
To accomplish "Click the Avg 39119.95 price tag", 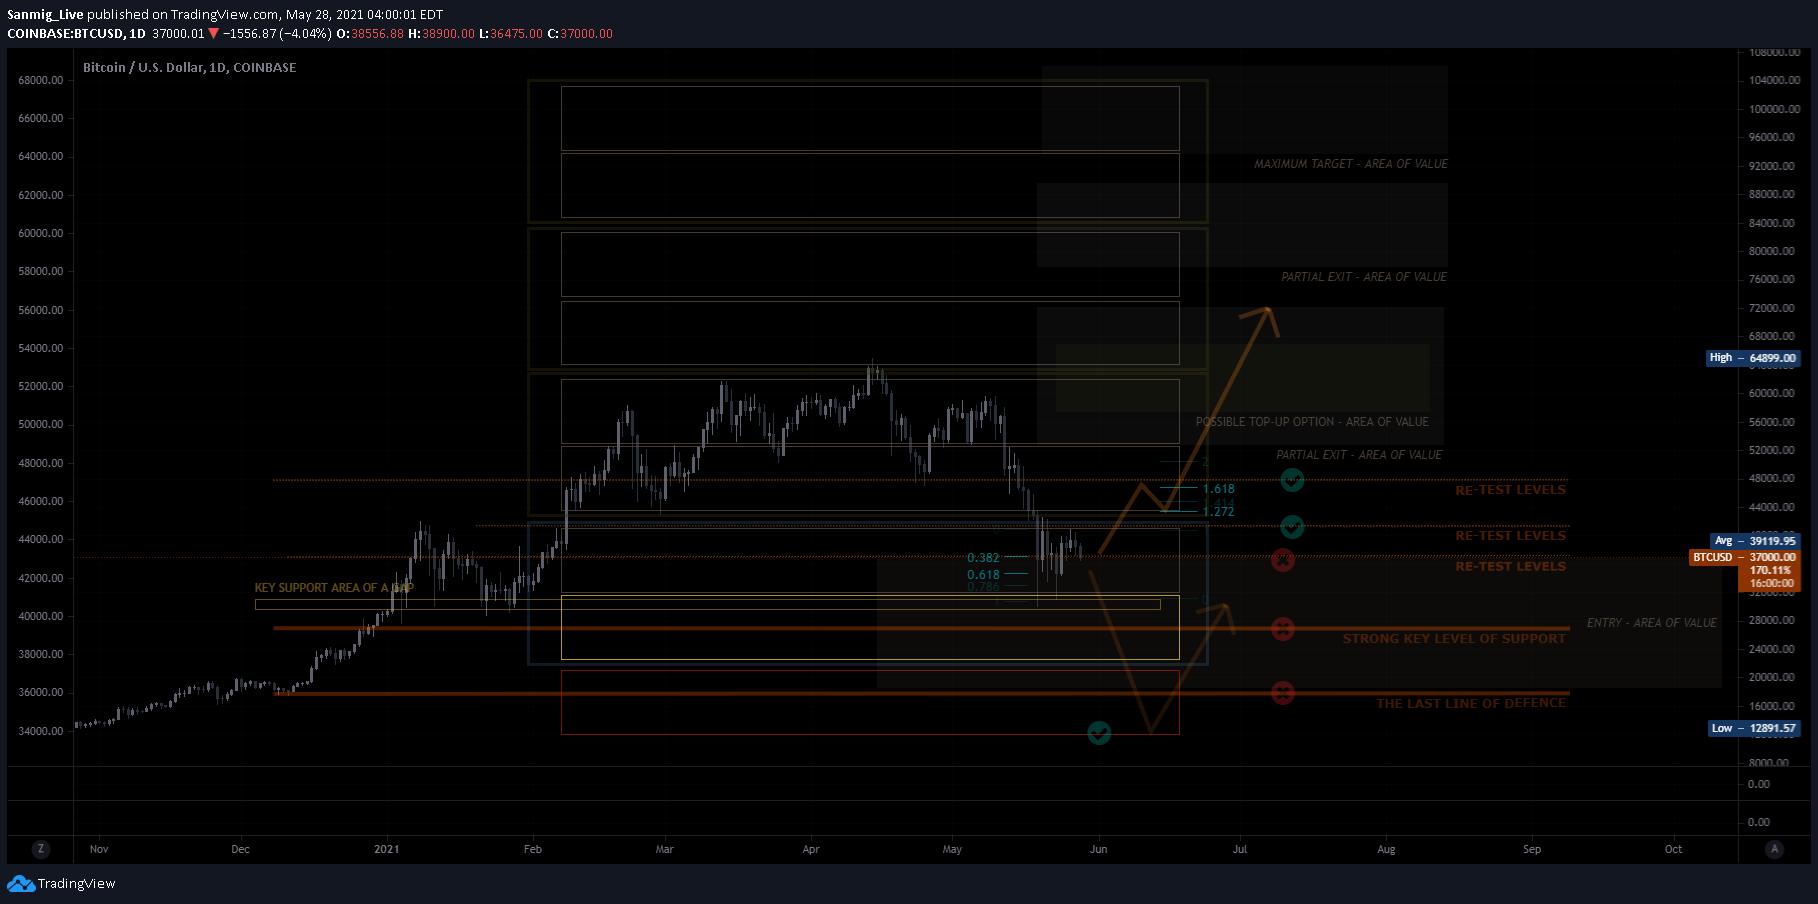I will click(x=1755, y=541).
